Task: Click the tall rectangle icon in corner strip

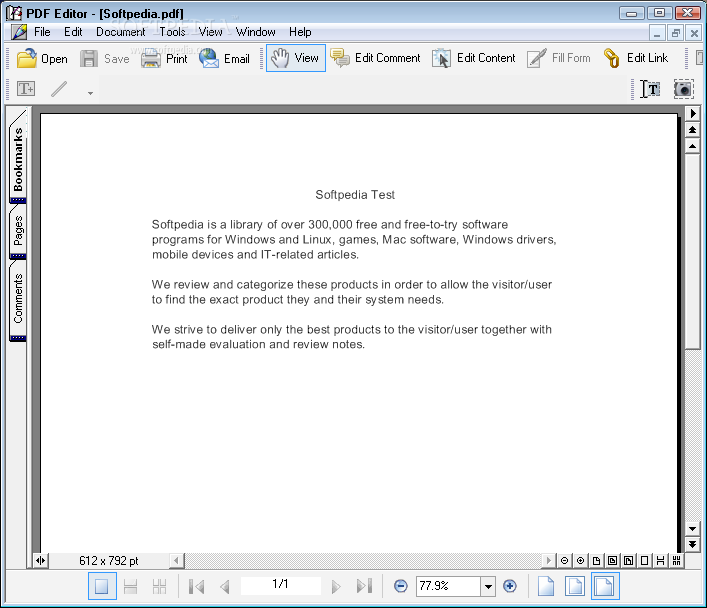Action: tap(644, 561)
